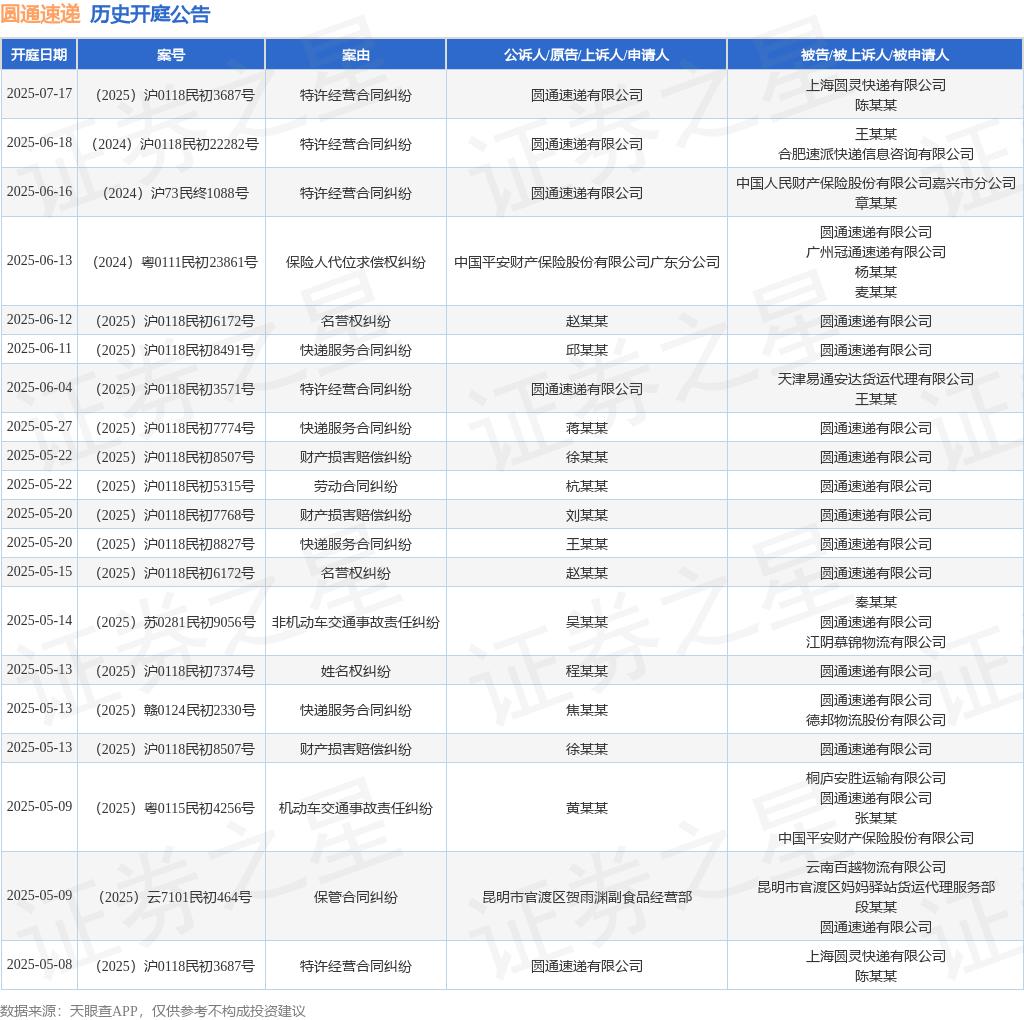The width and height of the screenshot is (1024, 1020).
Task: Click plaintiff 杭某某
Action: pos(586,486)
